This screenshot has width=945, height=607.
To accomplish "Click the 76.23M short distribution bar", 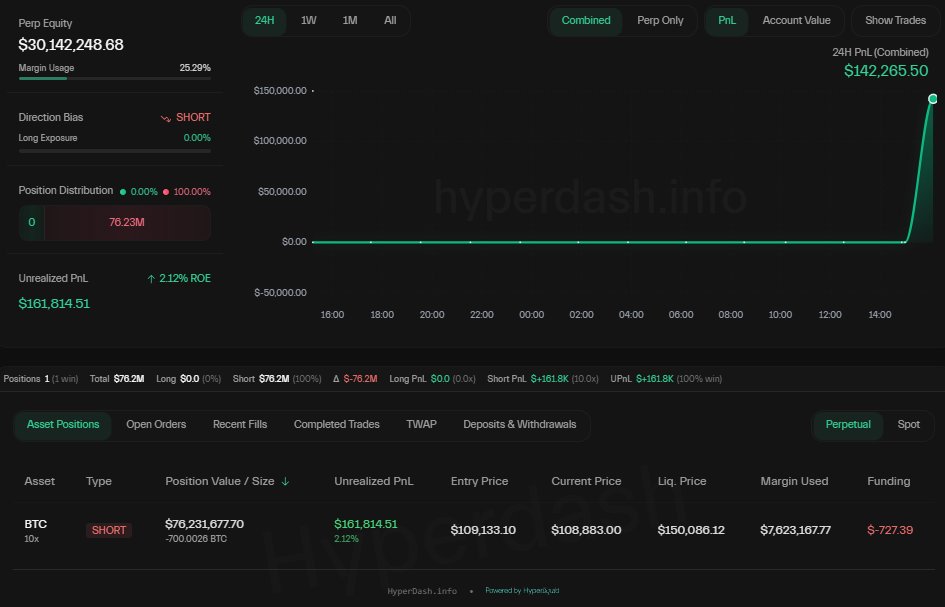I will [127, 222].
